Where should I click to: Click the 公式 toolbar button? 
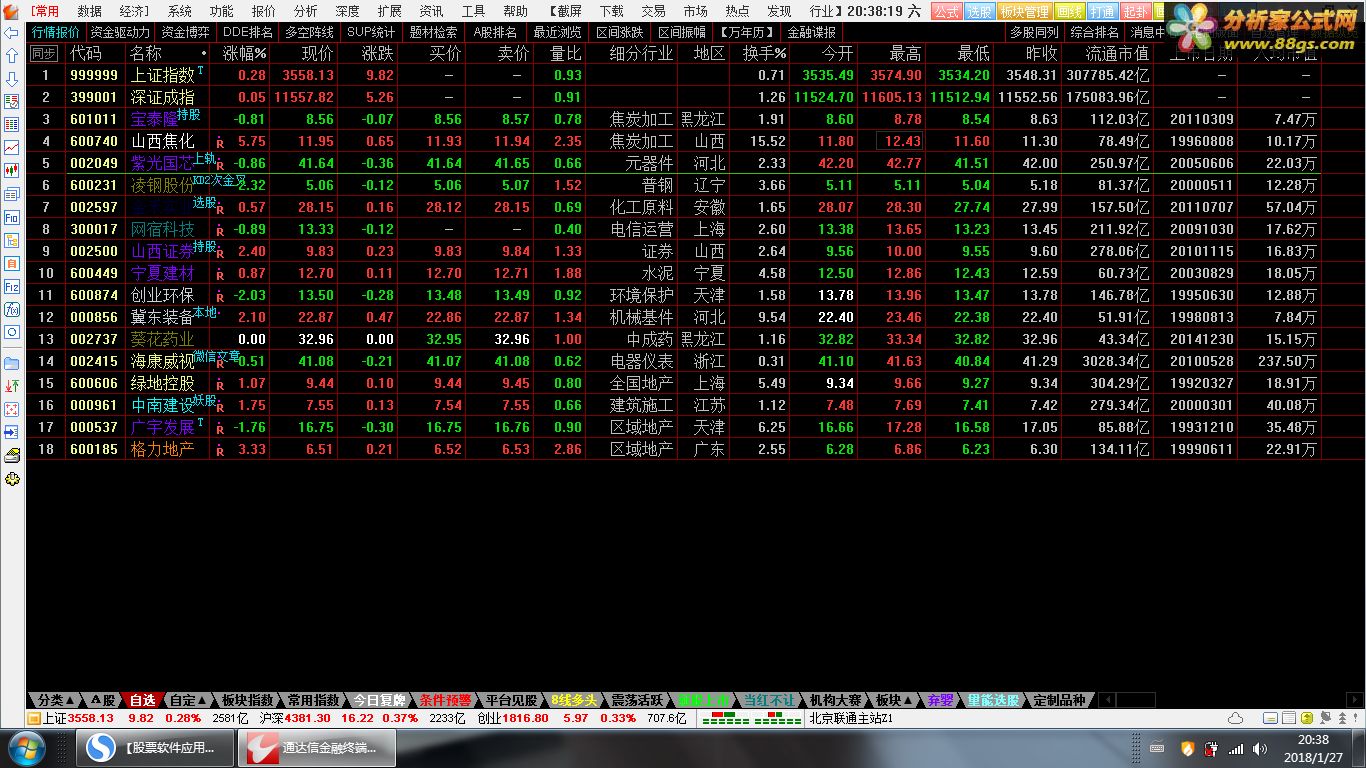point(946,11)
